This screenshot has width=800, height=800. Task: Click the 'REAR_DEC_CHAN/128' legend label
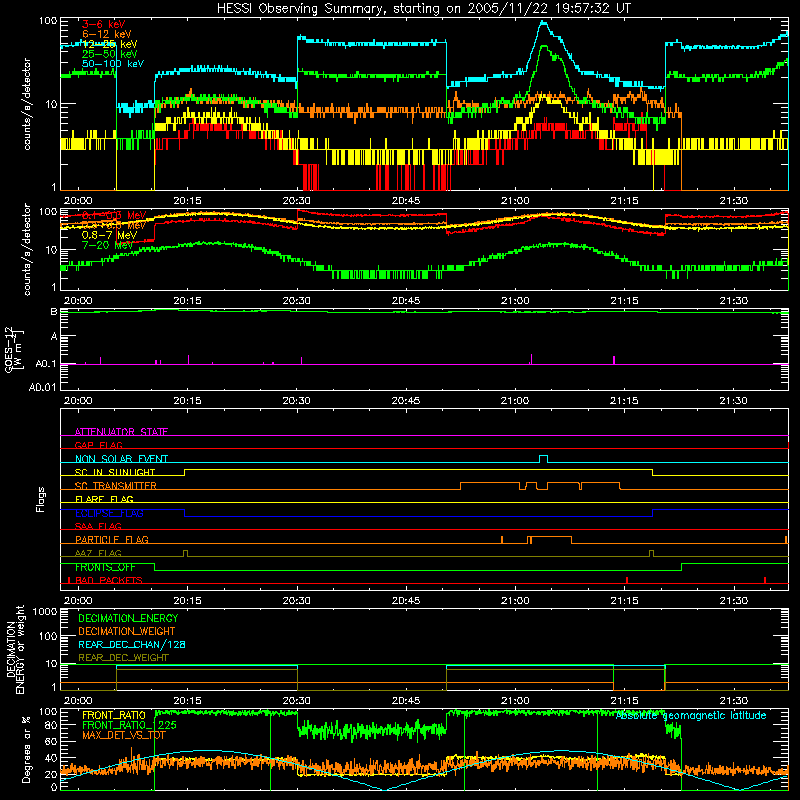(x=132, y=644)
